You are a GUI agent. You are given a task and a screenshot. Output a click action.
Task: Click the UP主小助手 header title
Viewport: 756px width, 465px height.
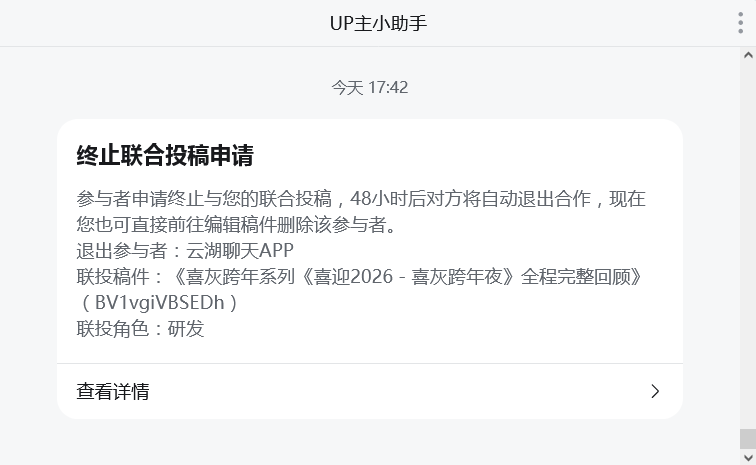(x=378, y=23)
